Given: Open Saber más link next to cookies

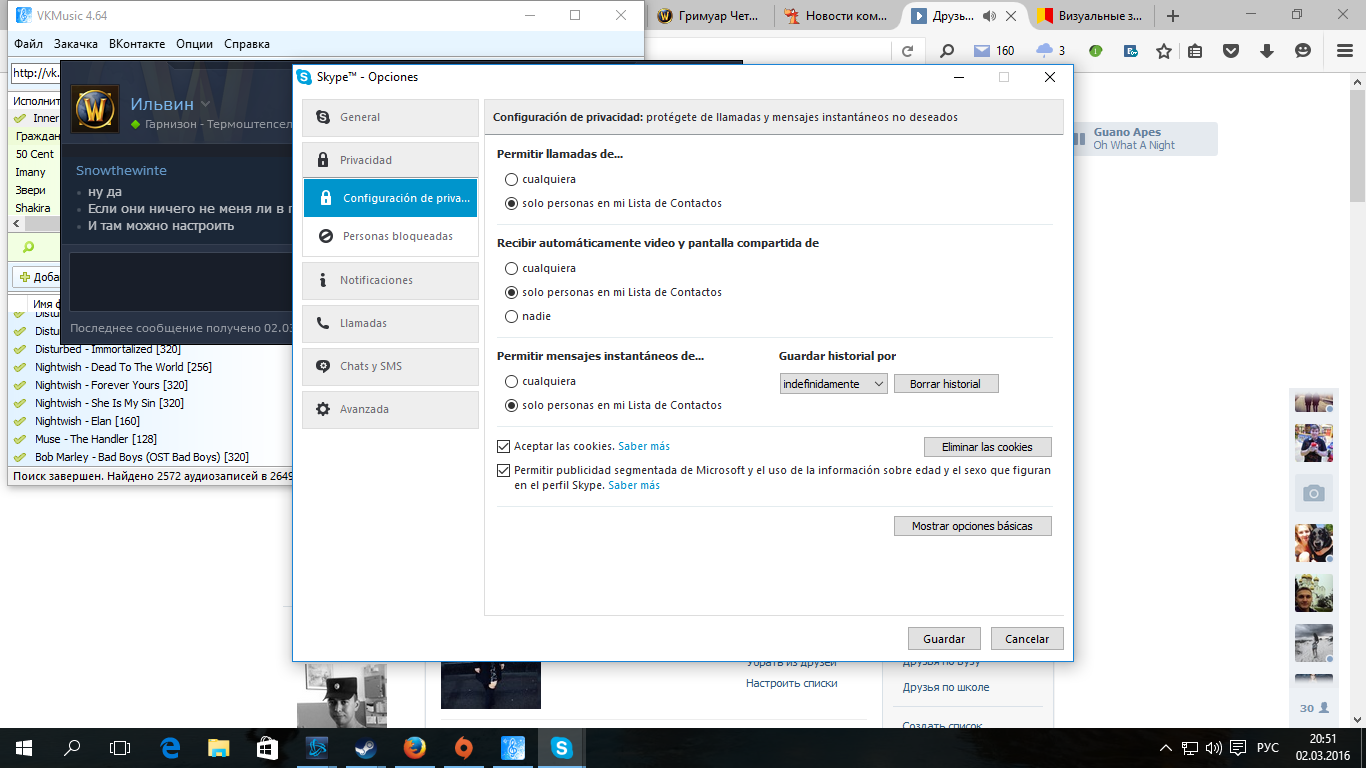Looking at the screenshot, I should (x=644, y=446).
